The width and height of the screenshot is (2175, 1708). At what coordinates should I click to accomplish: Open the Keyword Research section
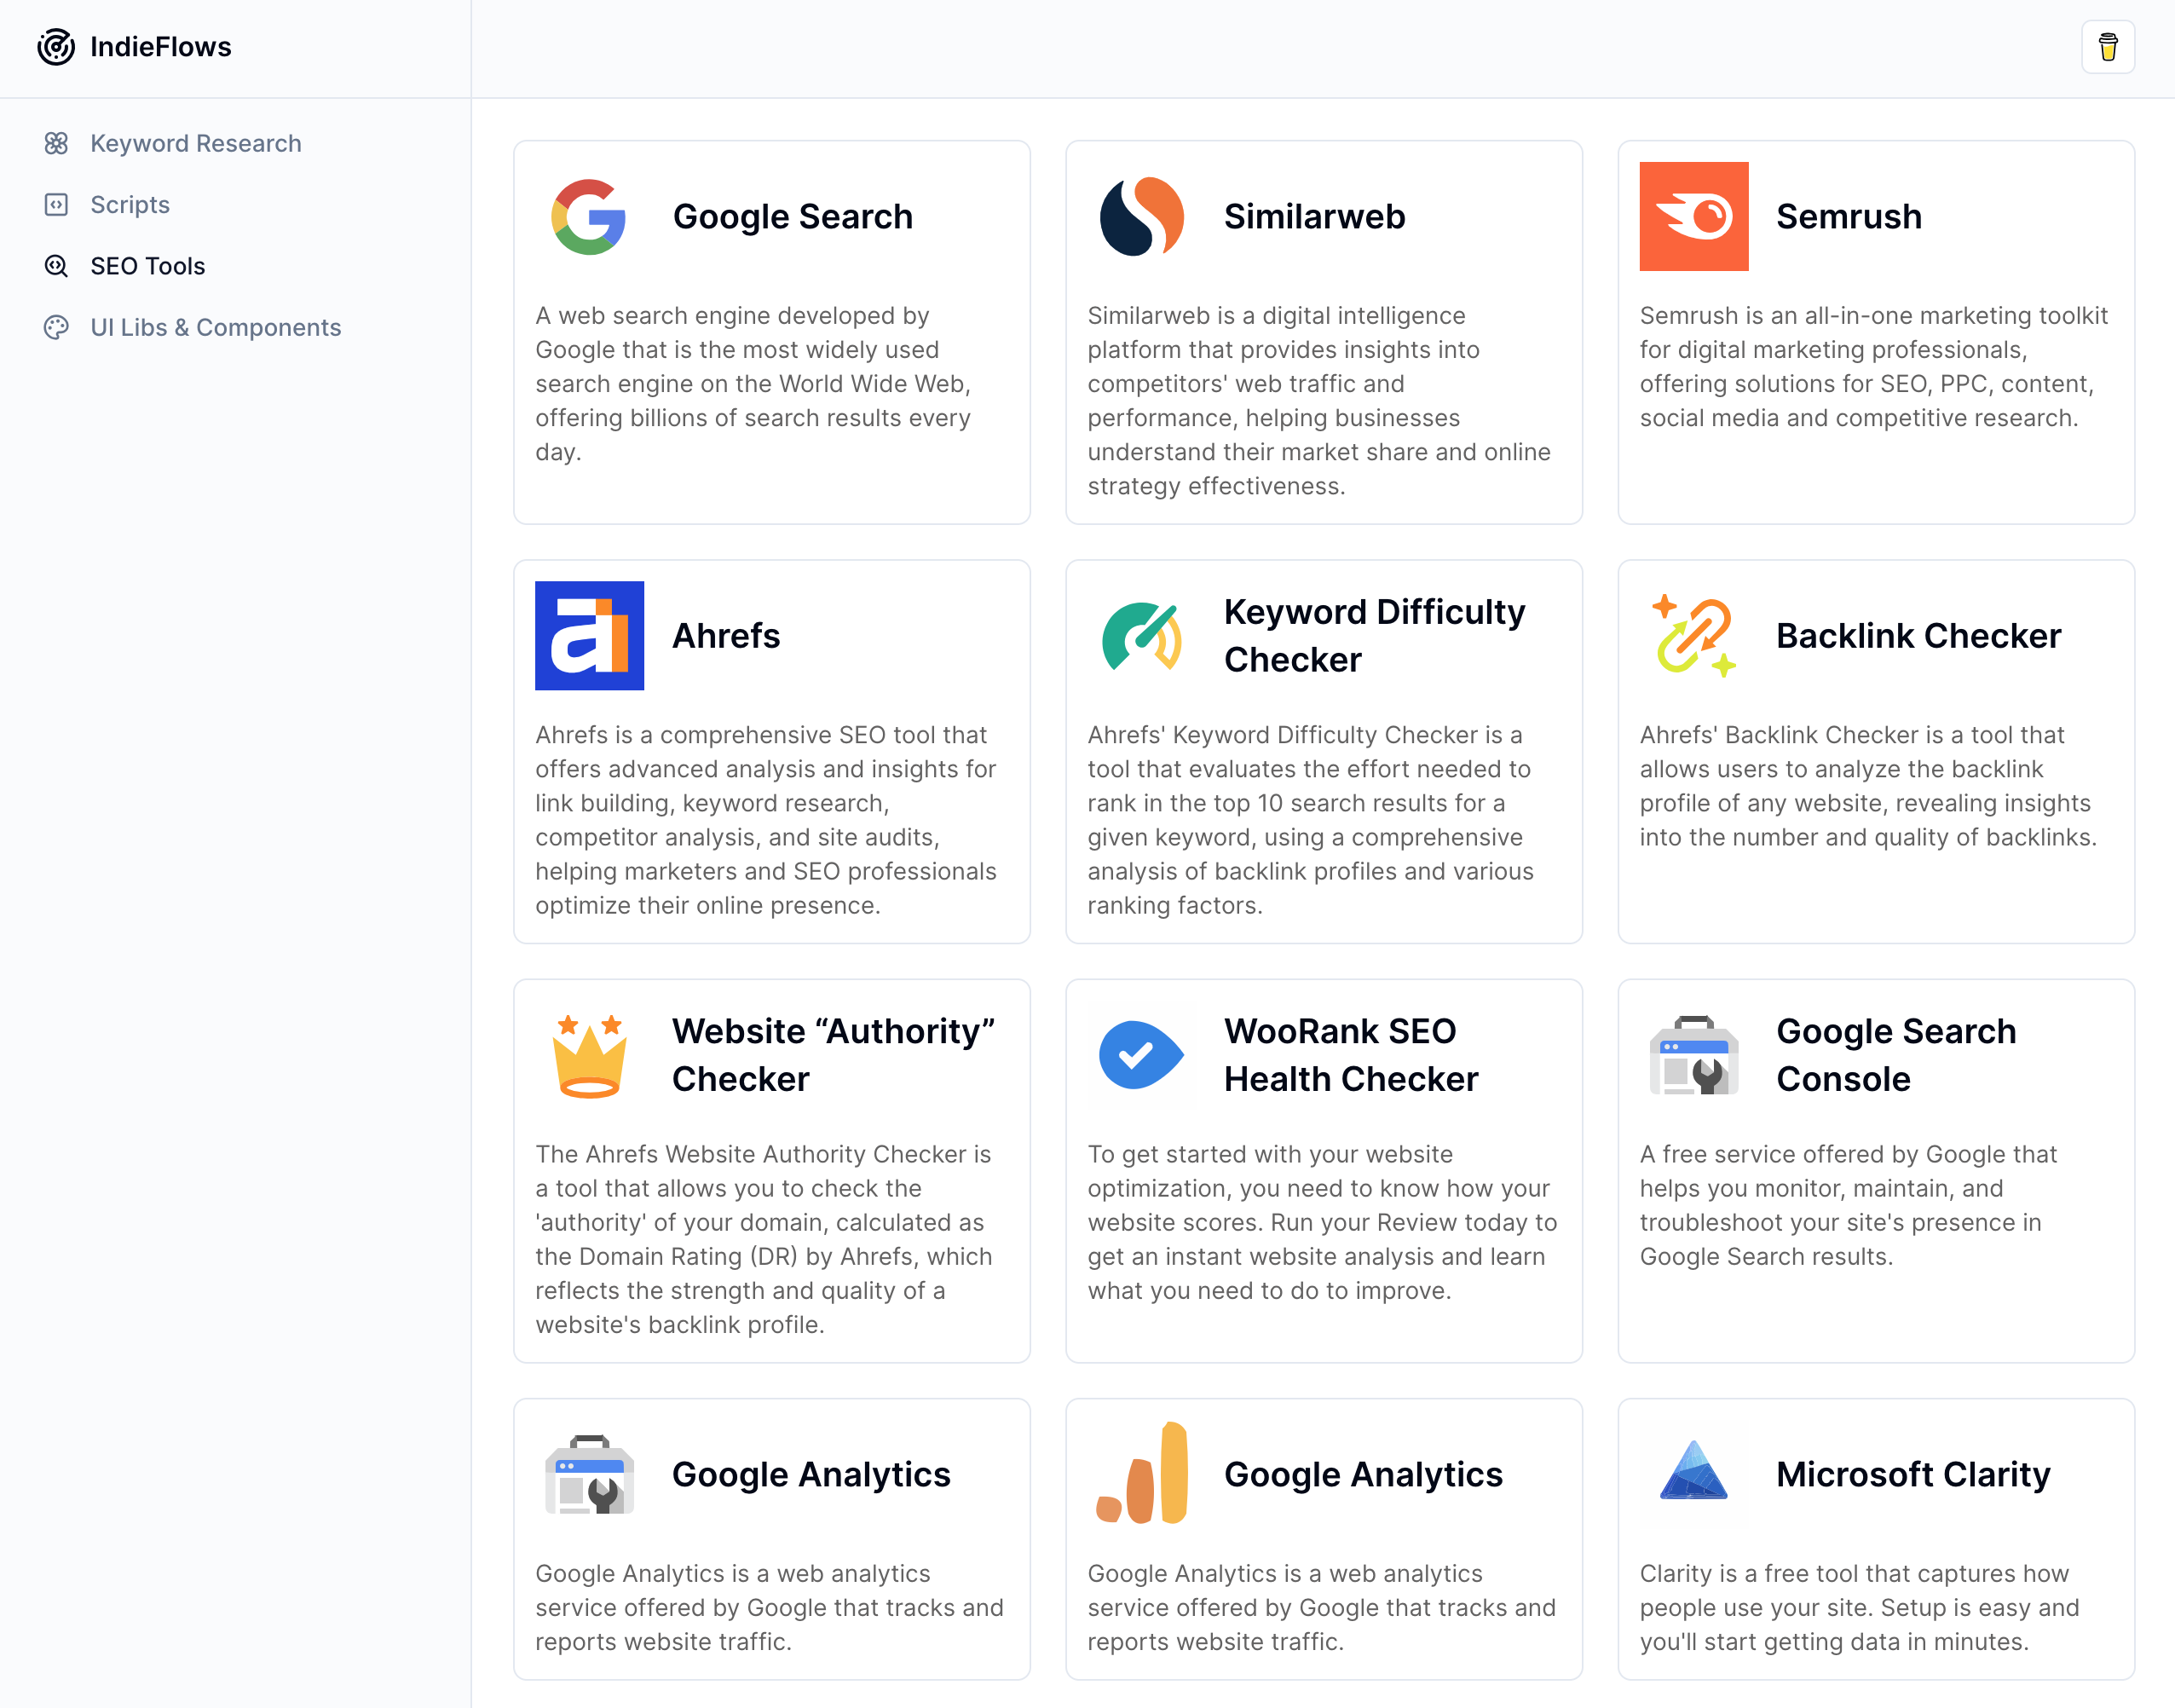pyautogui.click(x=196, y=143)
